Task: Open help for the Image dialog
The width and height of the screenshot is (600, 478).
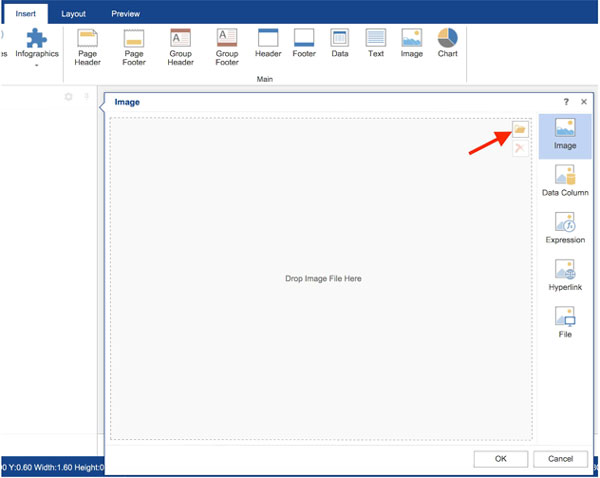Action: click(566, 102)
